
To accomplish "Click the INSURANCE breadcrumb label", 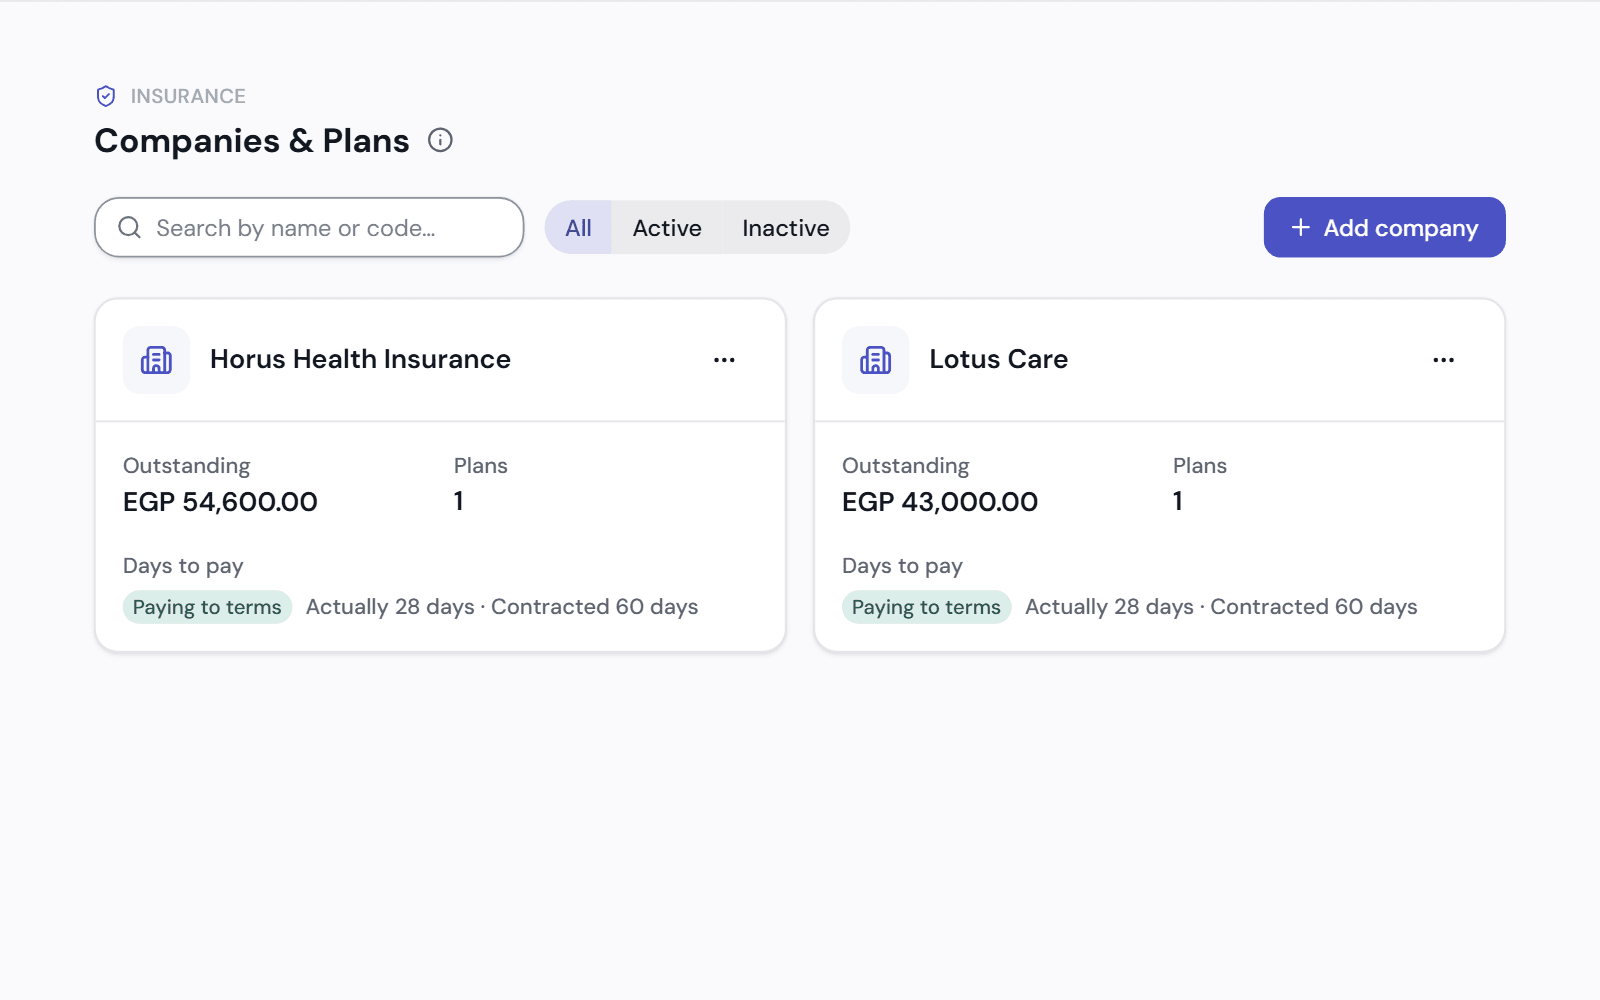I will click(x=188, y=96).
